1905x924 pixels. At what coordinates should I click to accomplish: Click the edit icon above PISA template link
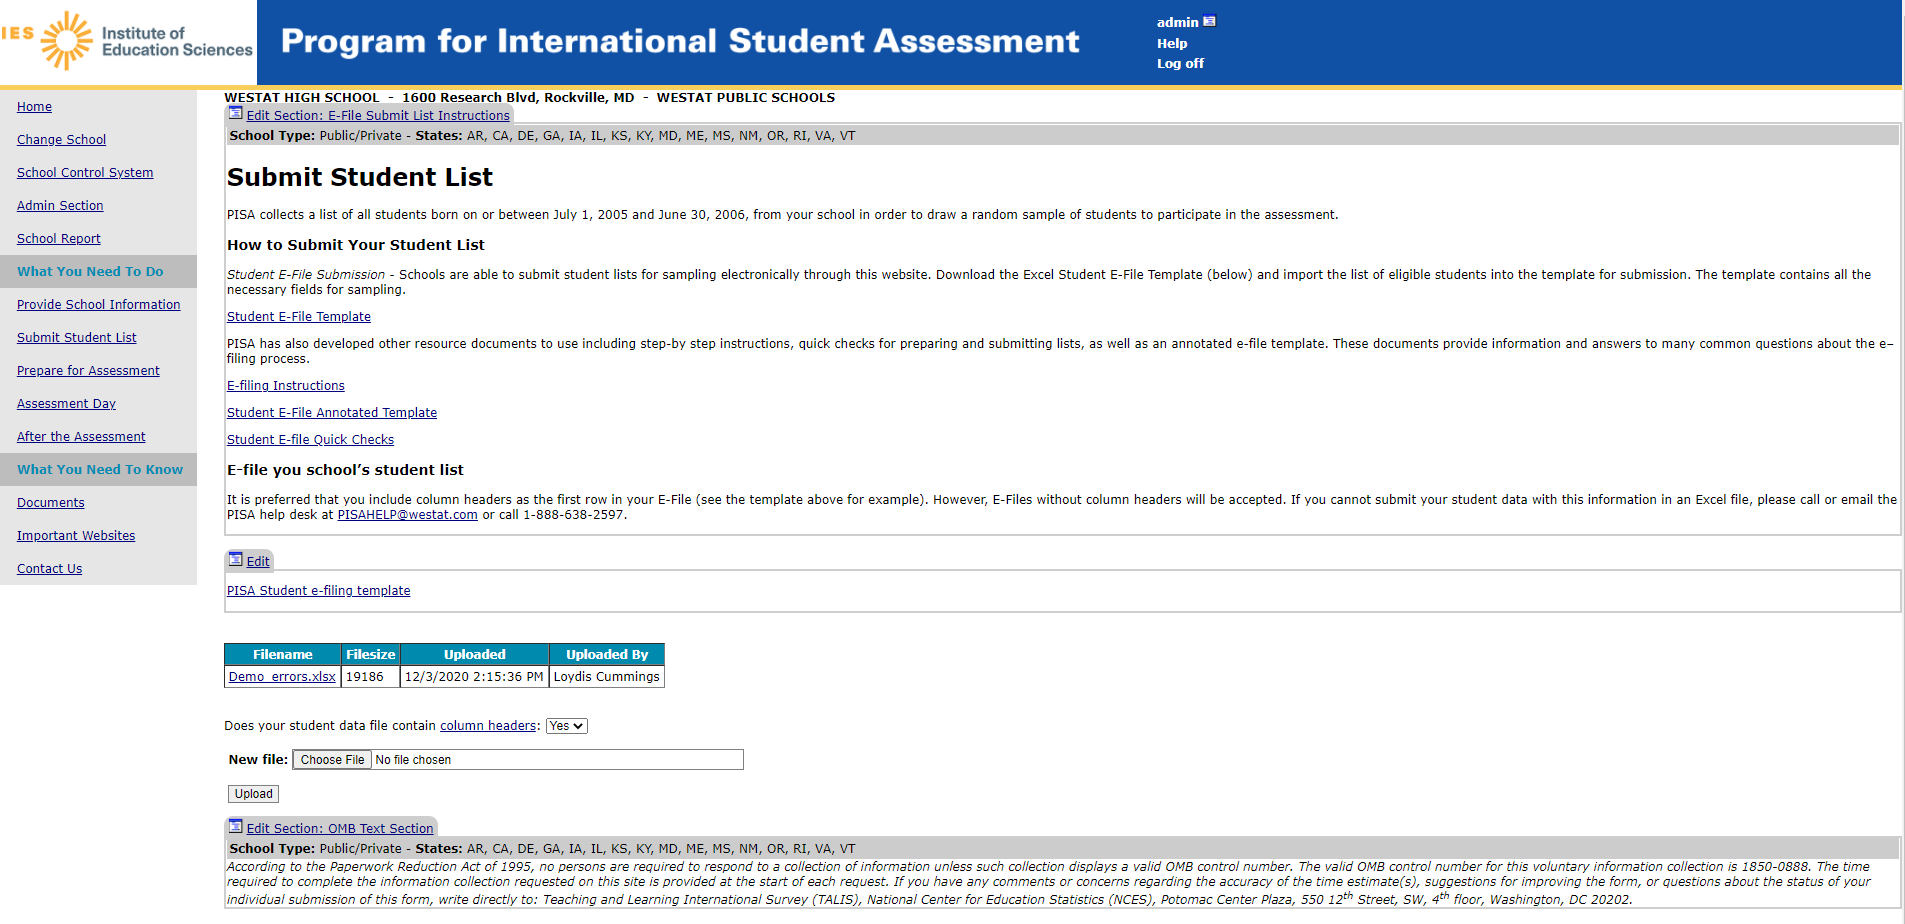pyautogui.click(x=236, y=559)
